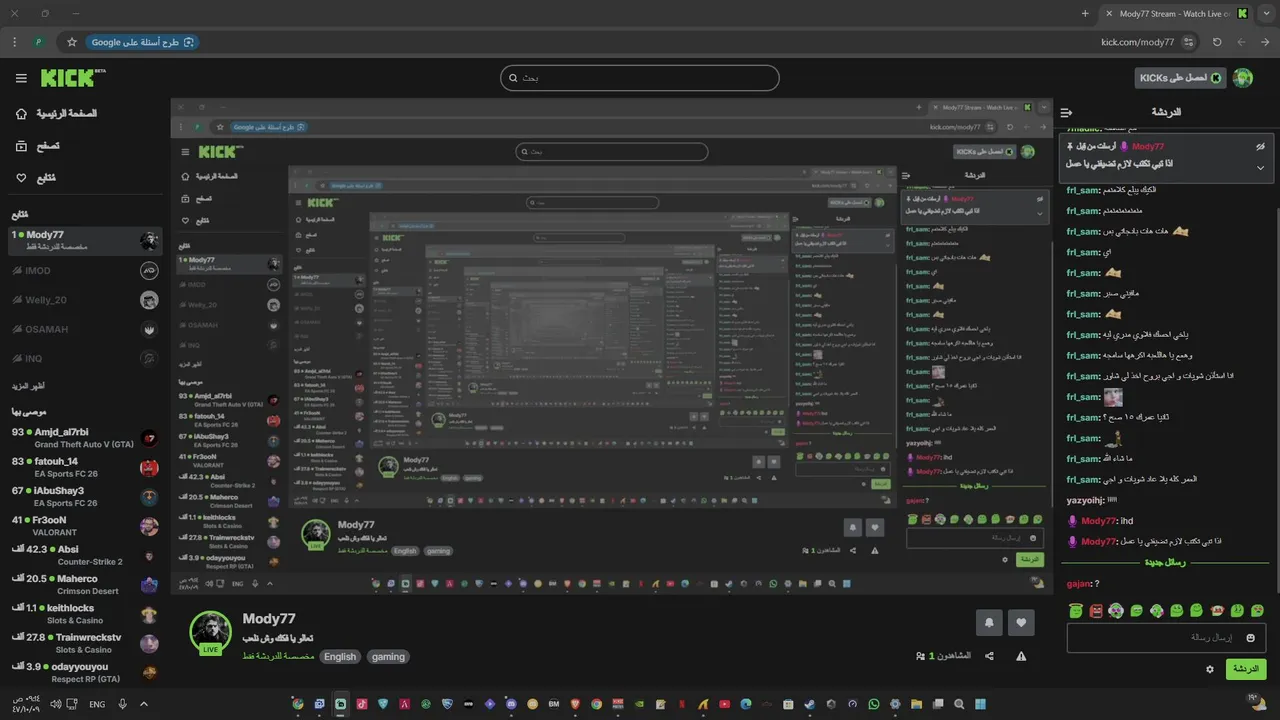Open the recommended iAbuShay3 channel
1280x720 pixels.
84,496
